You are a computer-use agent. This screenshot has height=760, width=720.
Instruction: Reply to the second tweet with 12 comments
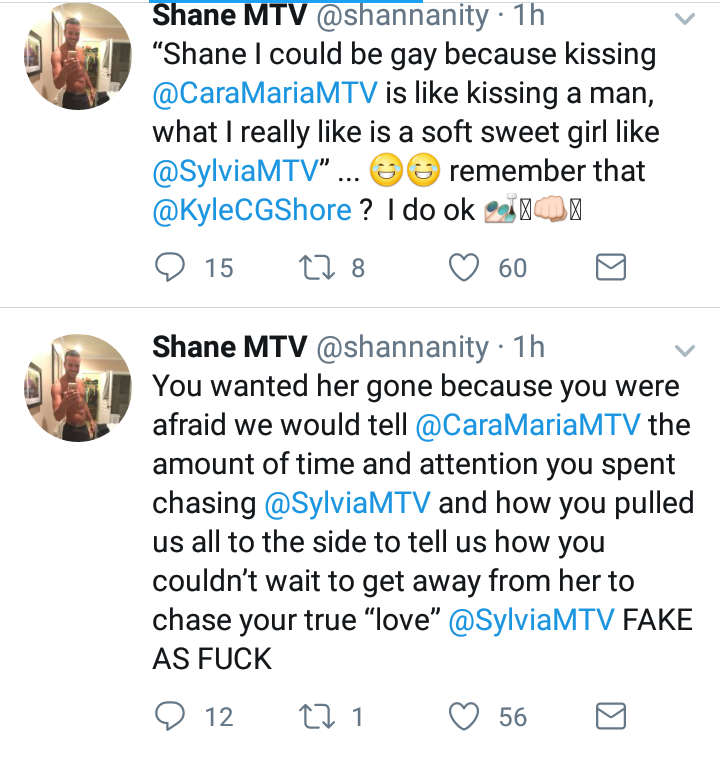169,716
